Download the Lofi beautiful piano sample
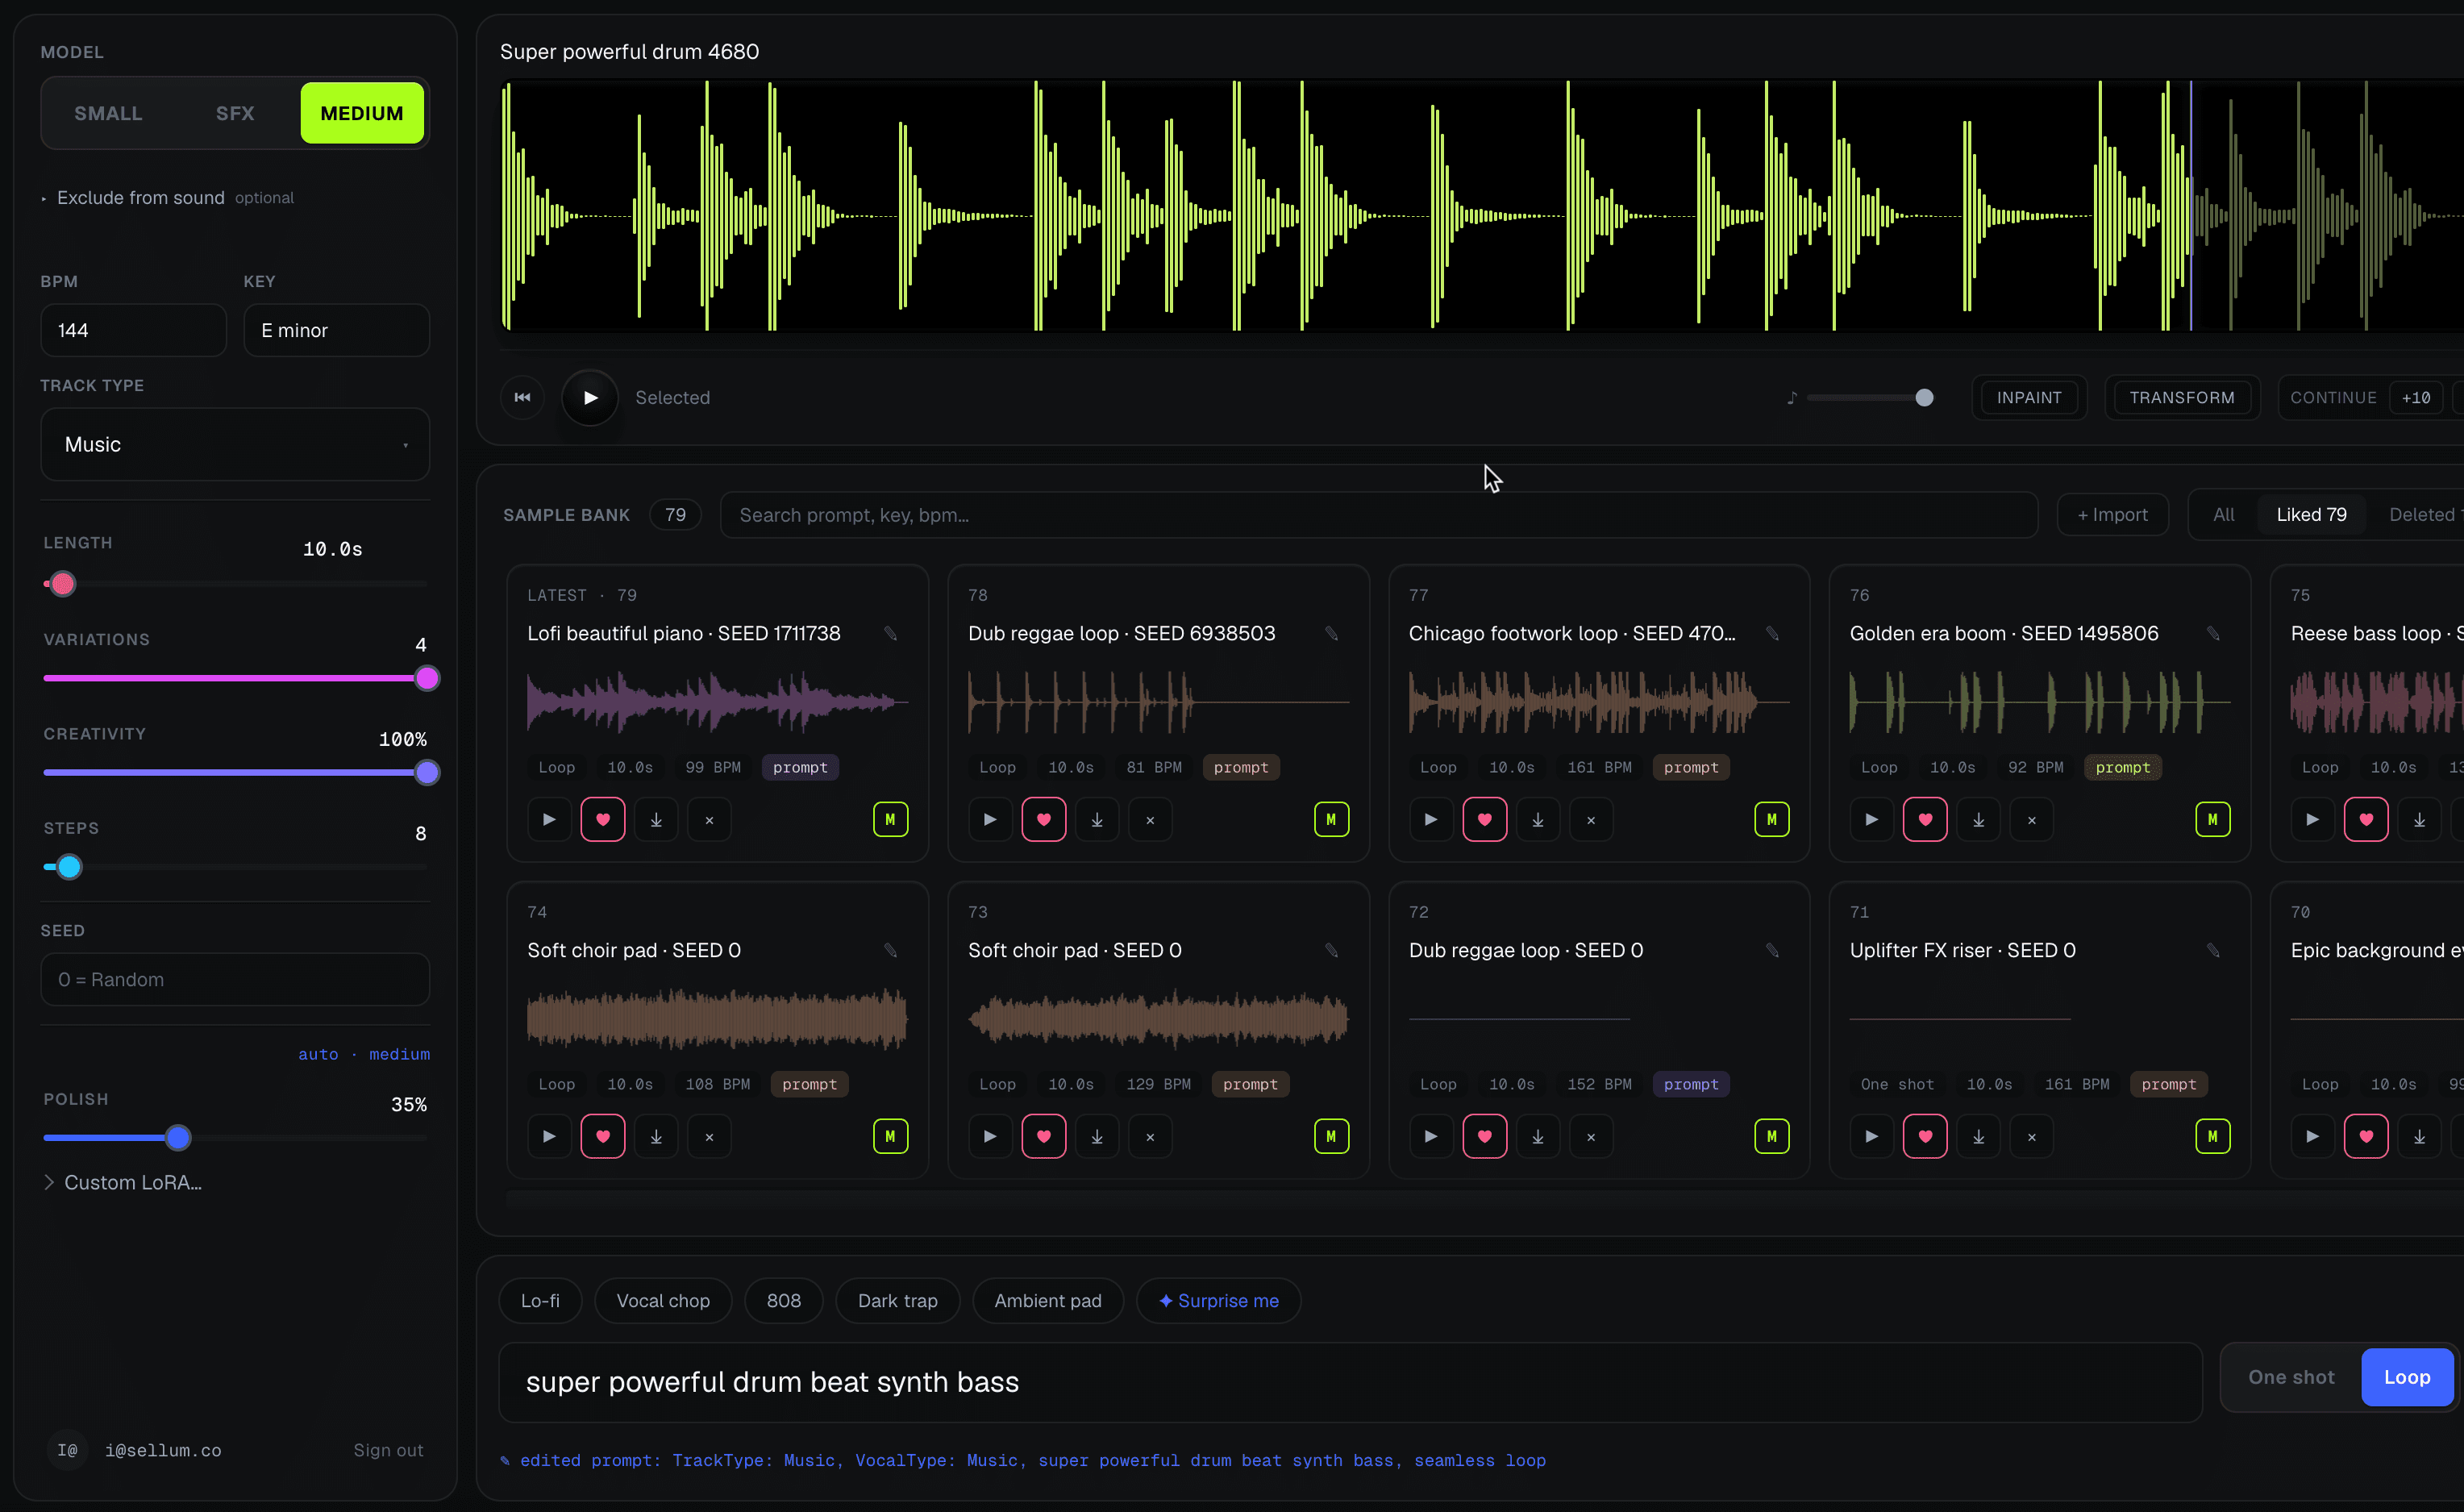The image size is (2464, 1512). click(656, 820)
